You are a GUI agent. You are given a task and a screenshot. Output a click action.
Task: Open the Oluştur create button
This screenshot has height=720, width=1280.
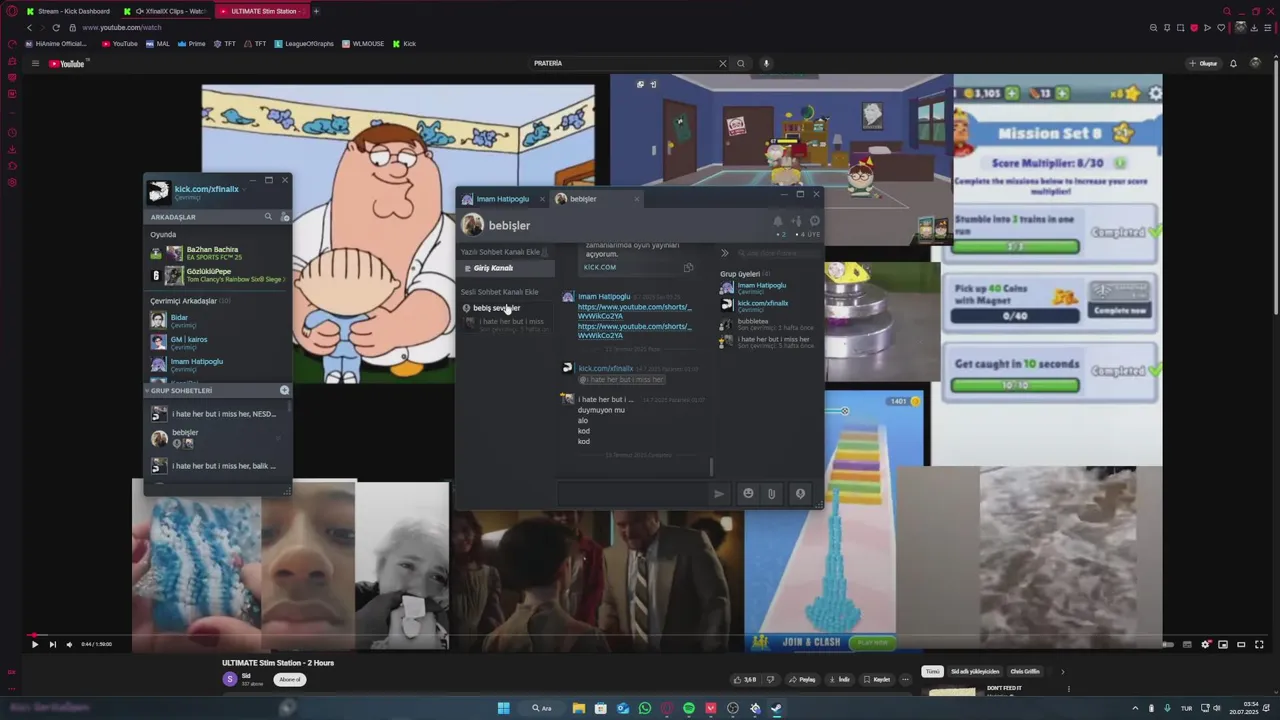point(1203,63)
